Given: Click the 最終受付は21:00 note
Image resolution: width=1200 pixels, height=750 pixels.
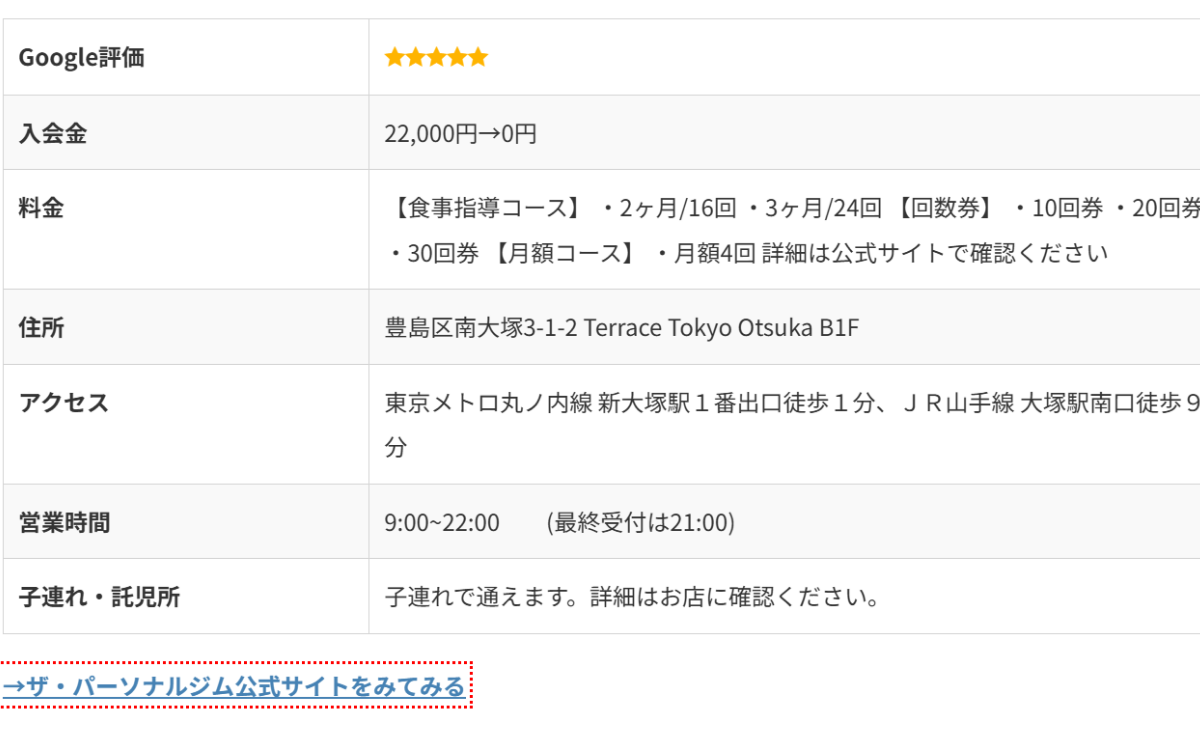Looking at the screenshot, I should [x=641, y=522].
